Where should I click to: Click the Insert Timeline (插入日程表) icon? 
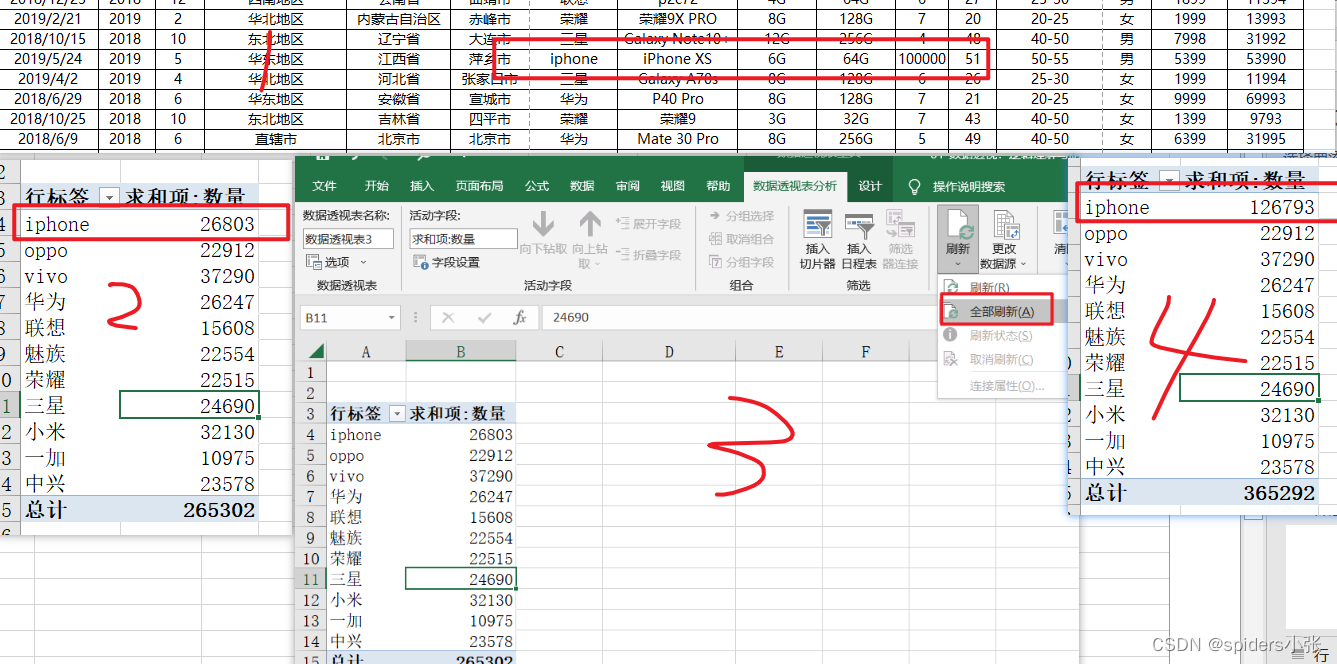click(859, 225)
